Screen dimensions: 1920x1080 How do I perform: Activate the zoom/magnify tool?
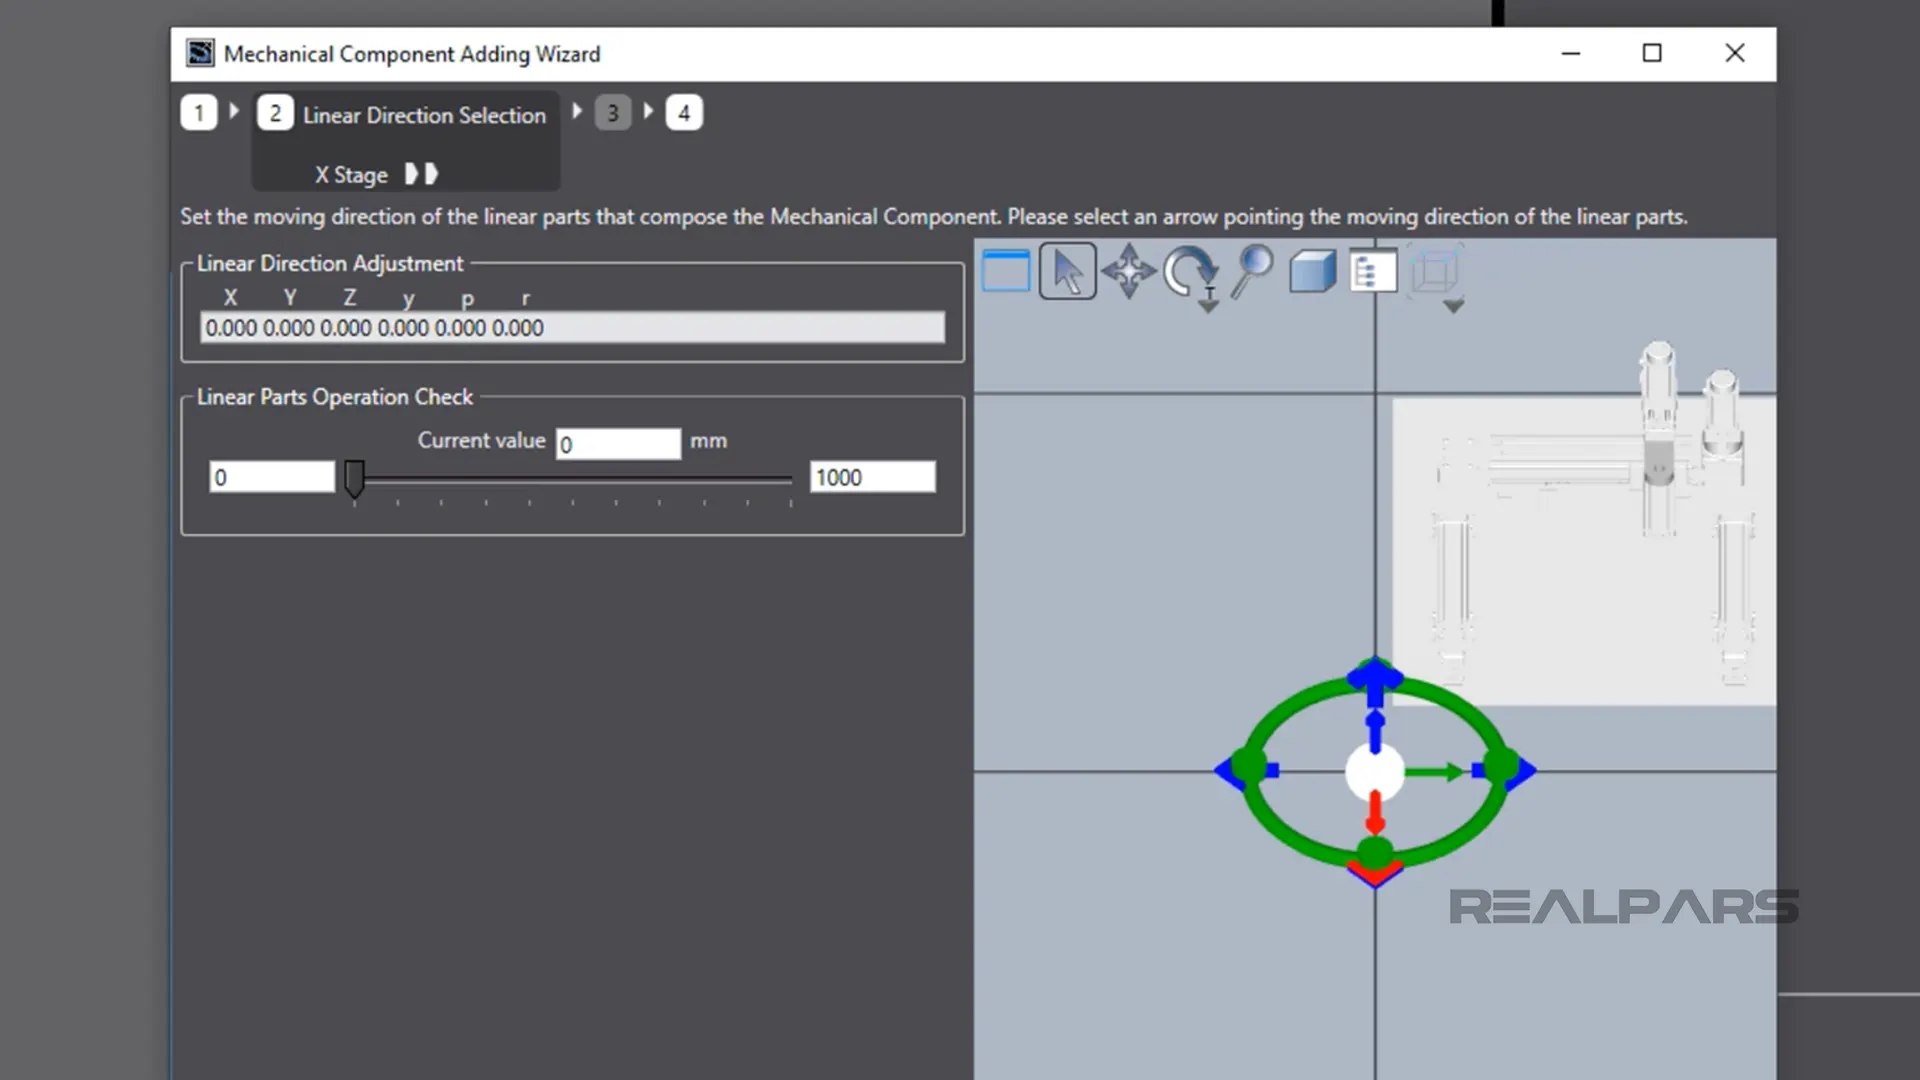pyautogui.click(x=1251, y=272)
